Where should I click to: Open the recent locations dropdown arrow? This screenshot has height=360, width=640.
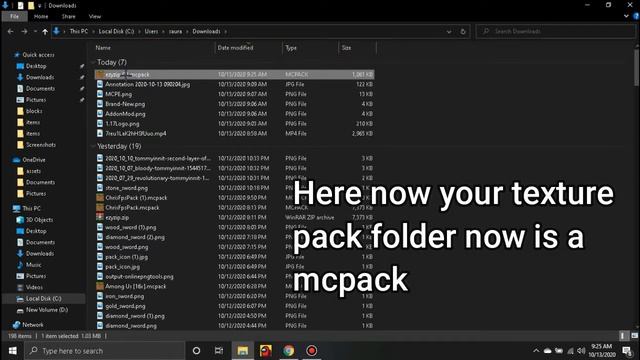click(35, 31)
